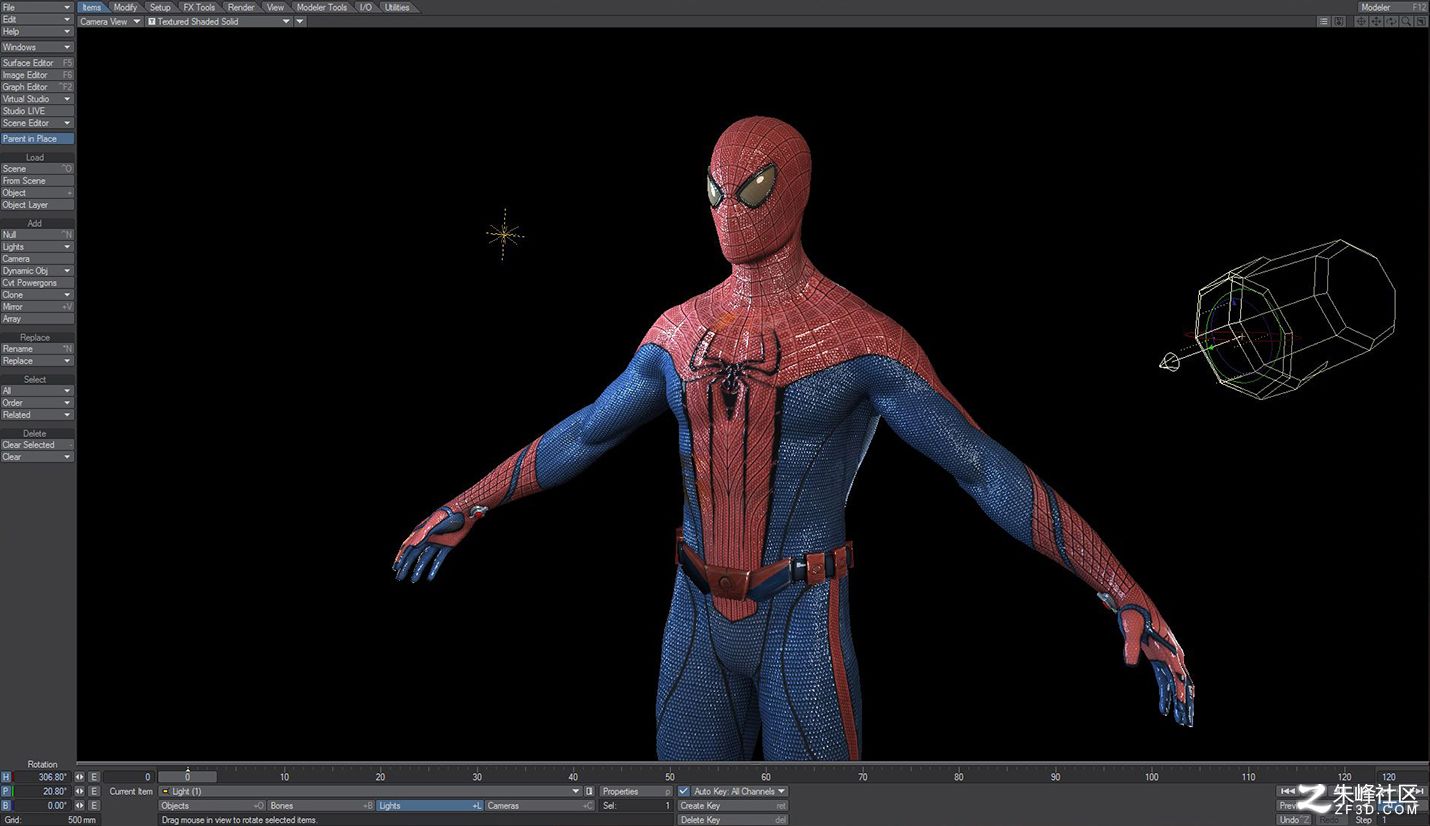The image size is (1430, 826).
Task: Switch to Objects selection mode
Action: (x=212, y=805)
